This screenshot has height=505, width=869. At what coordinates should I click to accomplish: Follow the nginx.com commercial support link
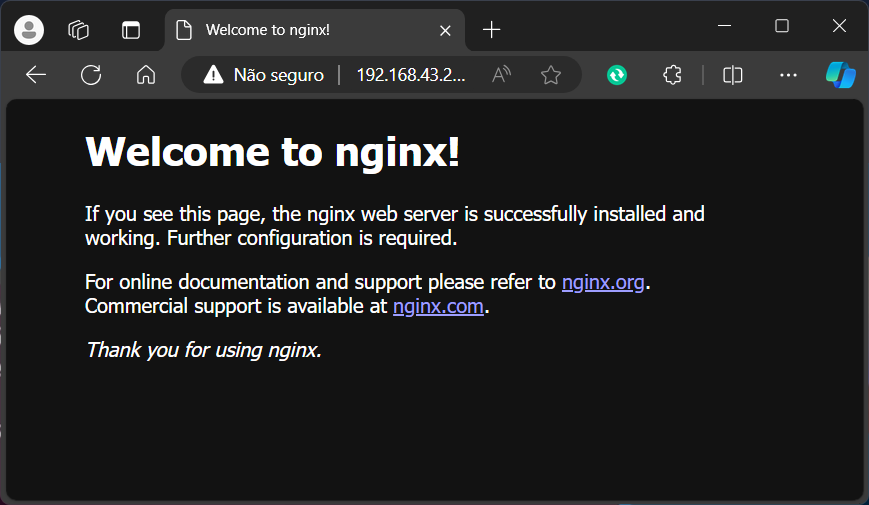[x=438, y=306]
